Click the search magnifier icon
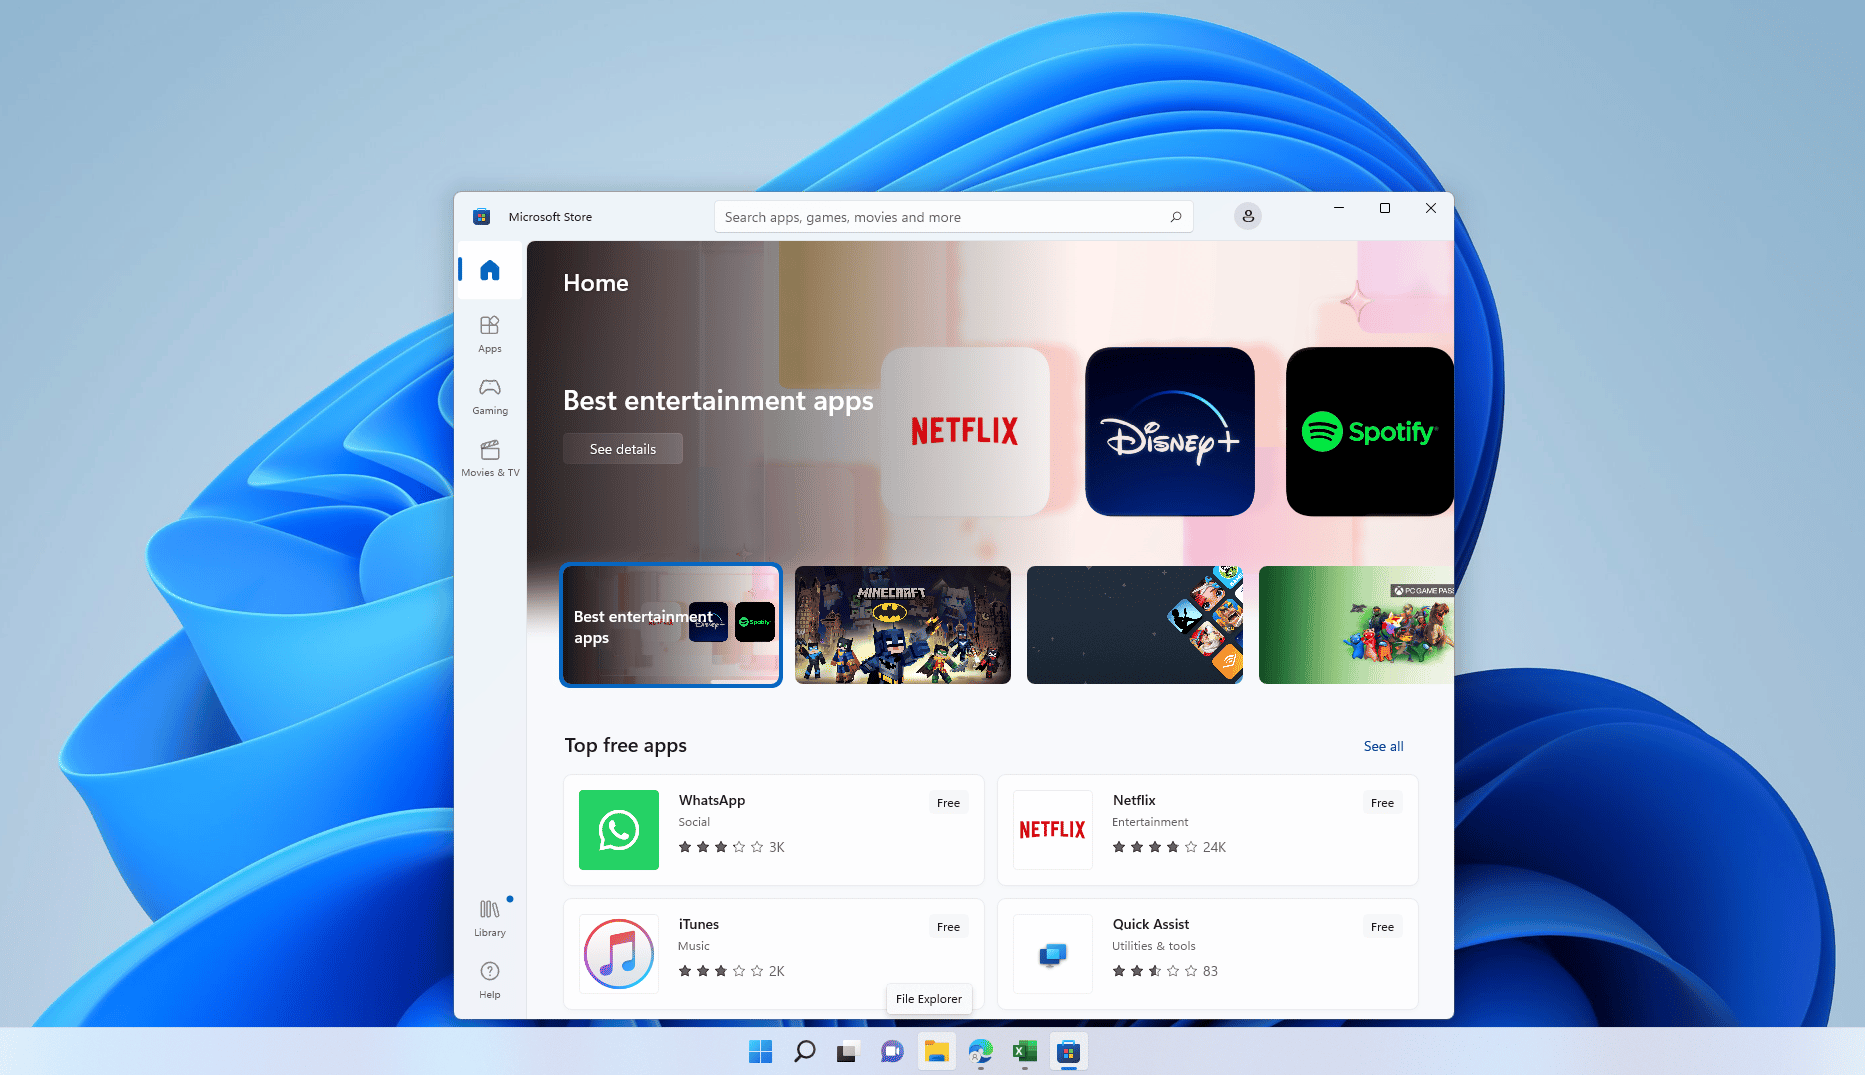 coord(1176,217)
